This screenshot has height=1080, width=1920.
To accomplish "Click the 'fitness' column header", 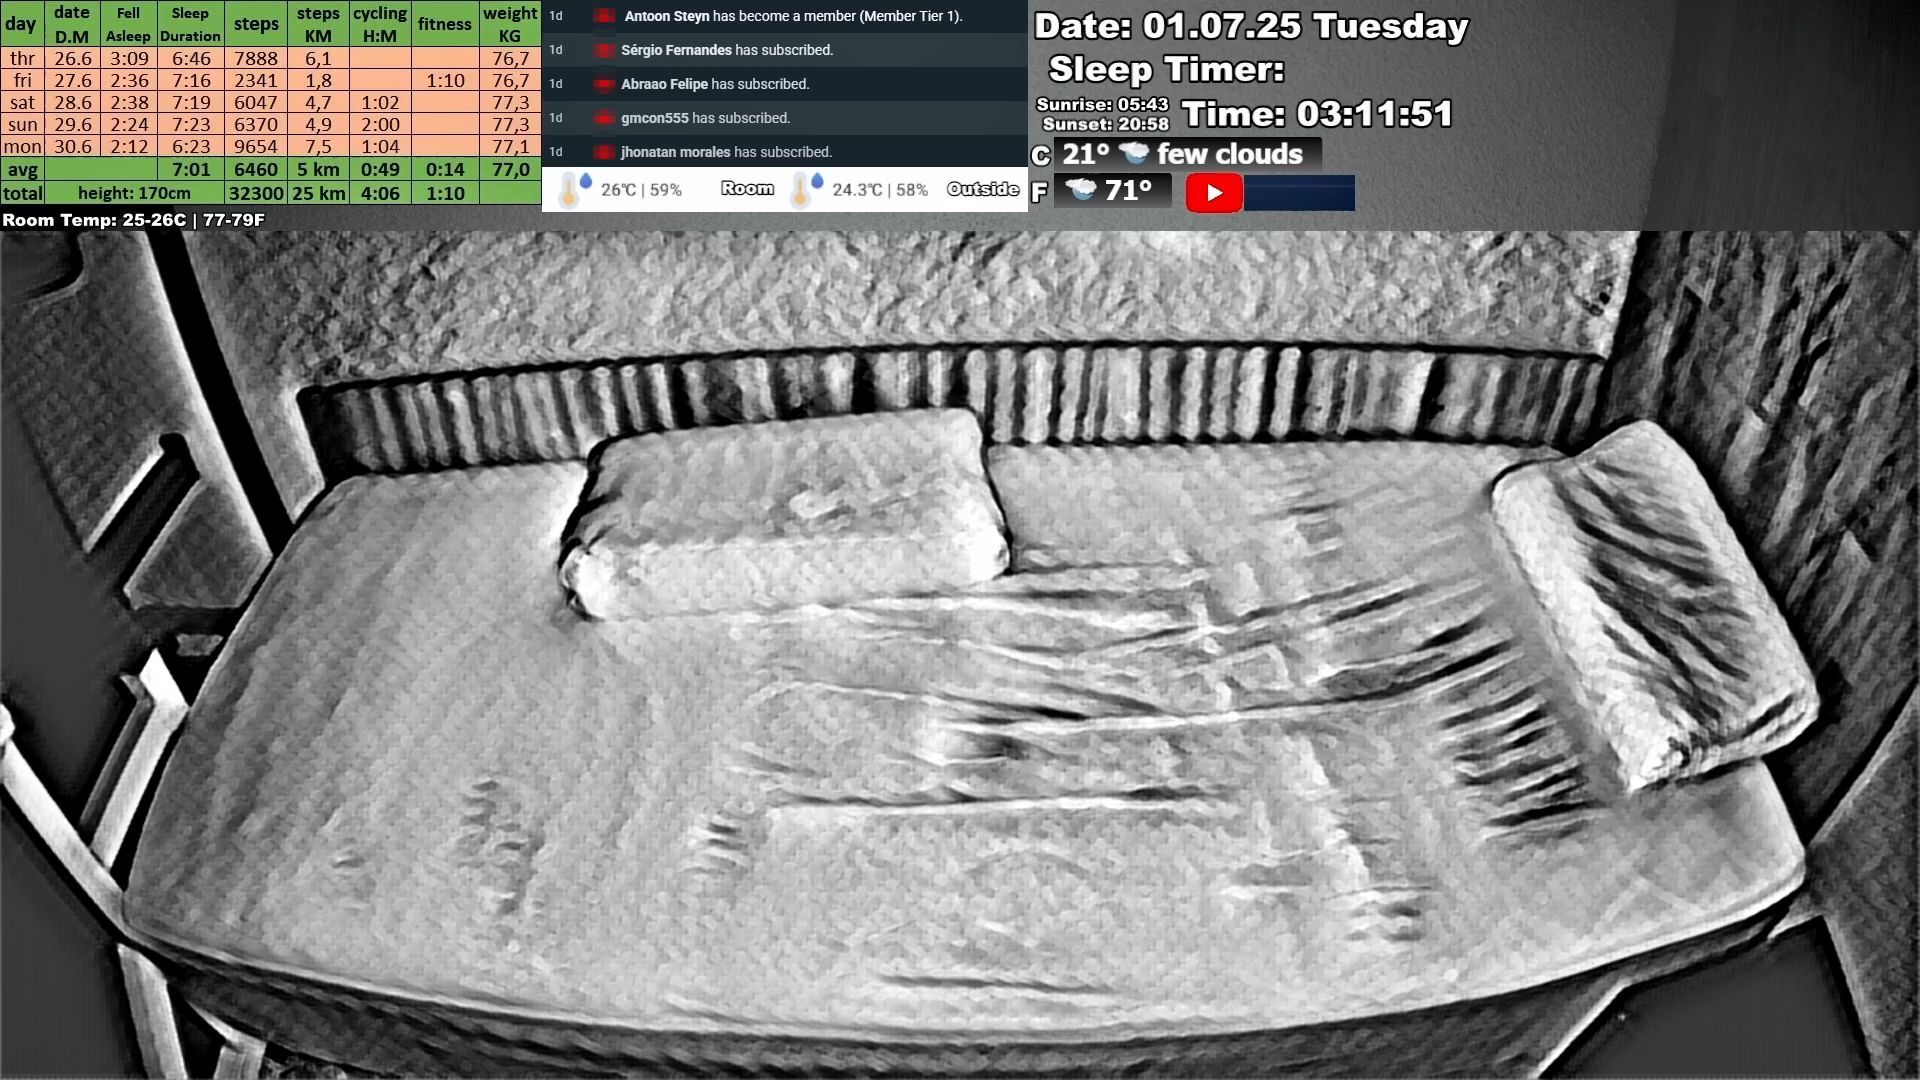I will click(x=445, y=24).
